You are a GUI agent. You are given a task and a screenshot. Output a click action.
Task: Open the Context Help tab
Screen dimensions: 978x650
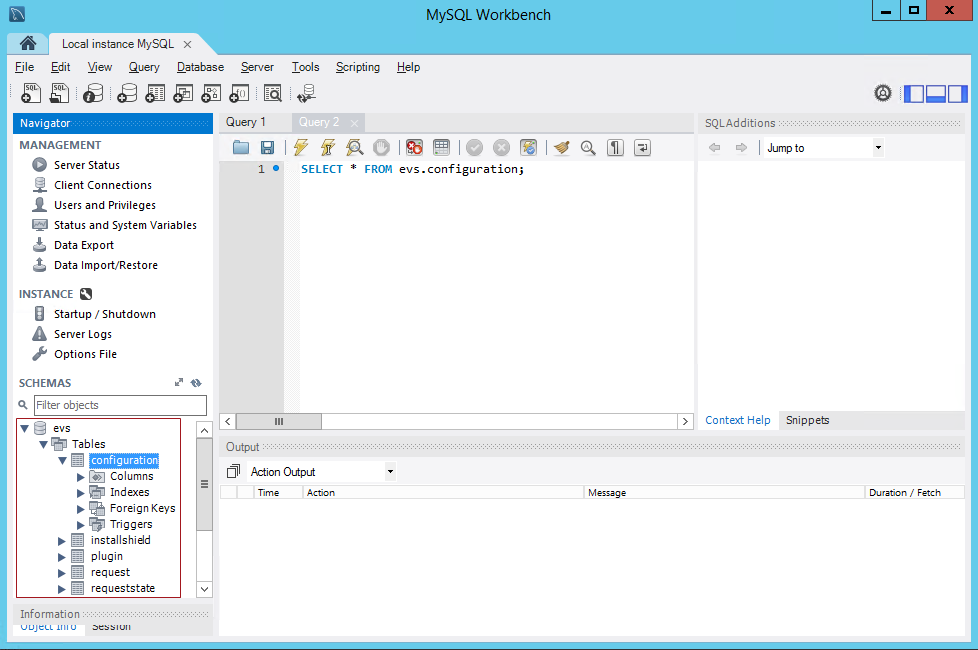click(738, 420)
